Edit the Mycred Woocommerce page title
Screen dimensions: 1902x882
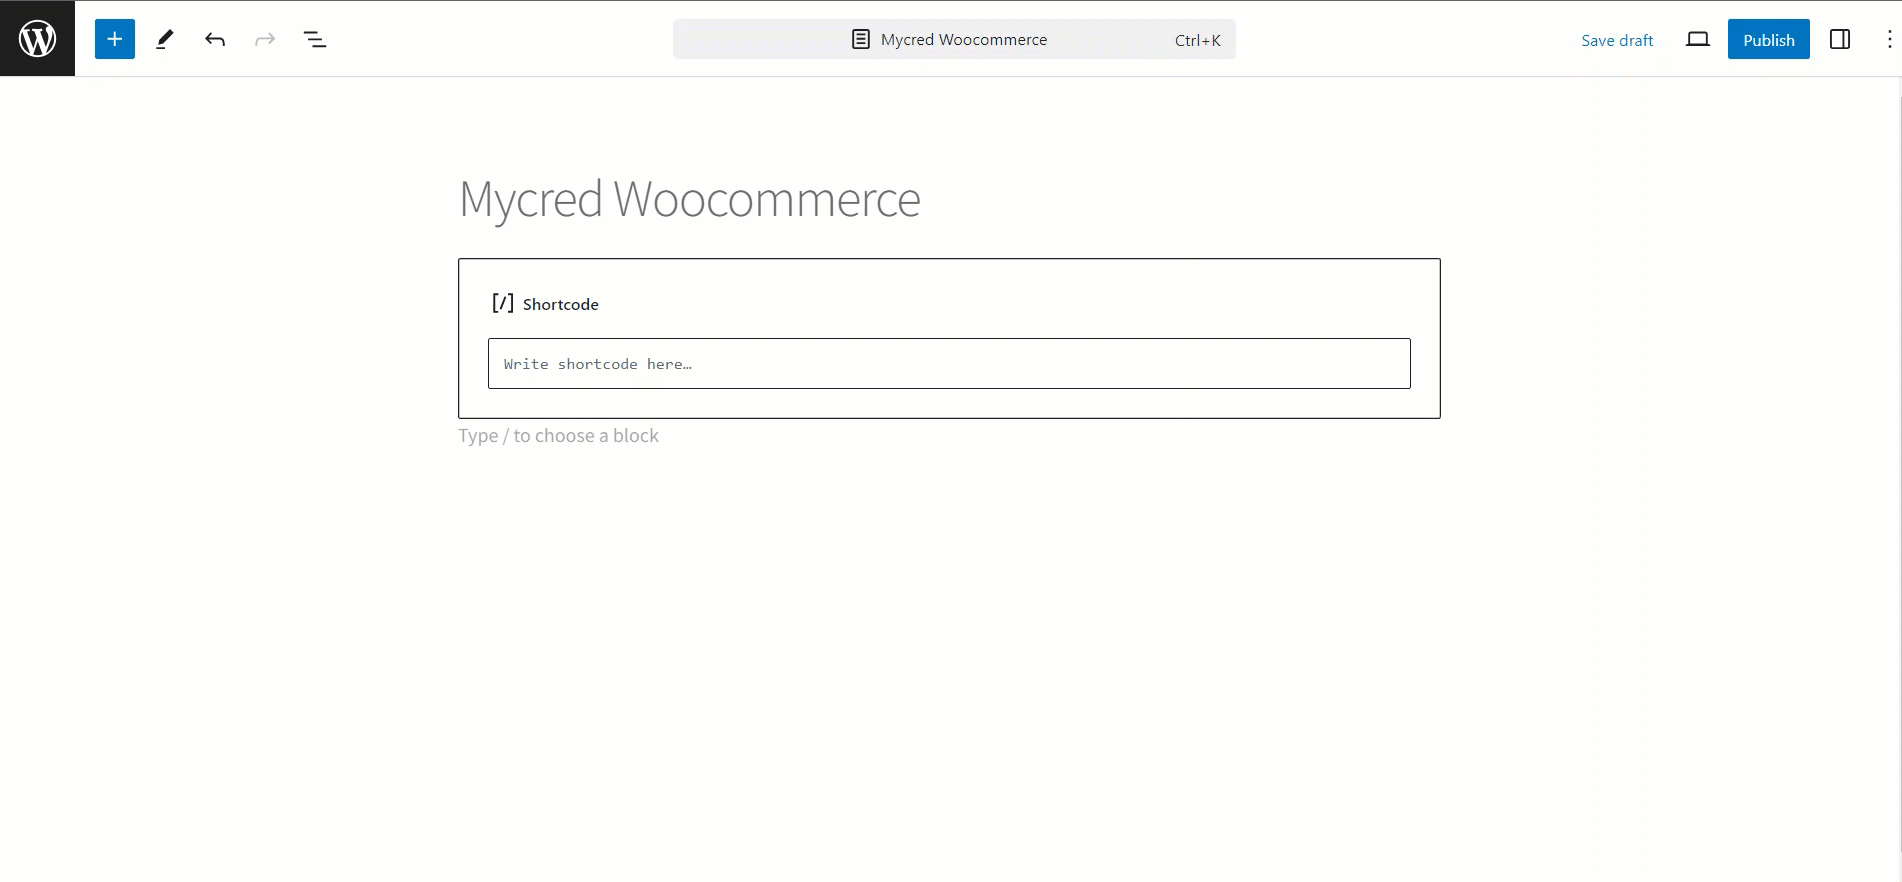[x=689, y=199]
